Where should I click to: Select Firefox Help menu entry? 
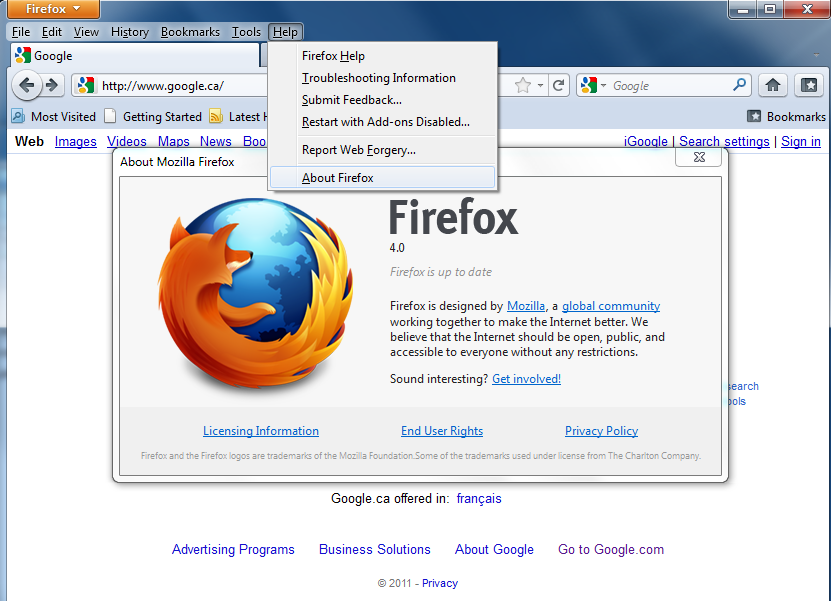(x=382, y=56)
